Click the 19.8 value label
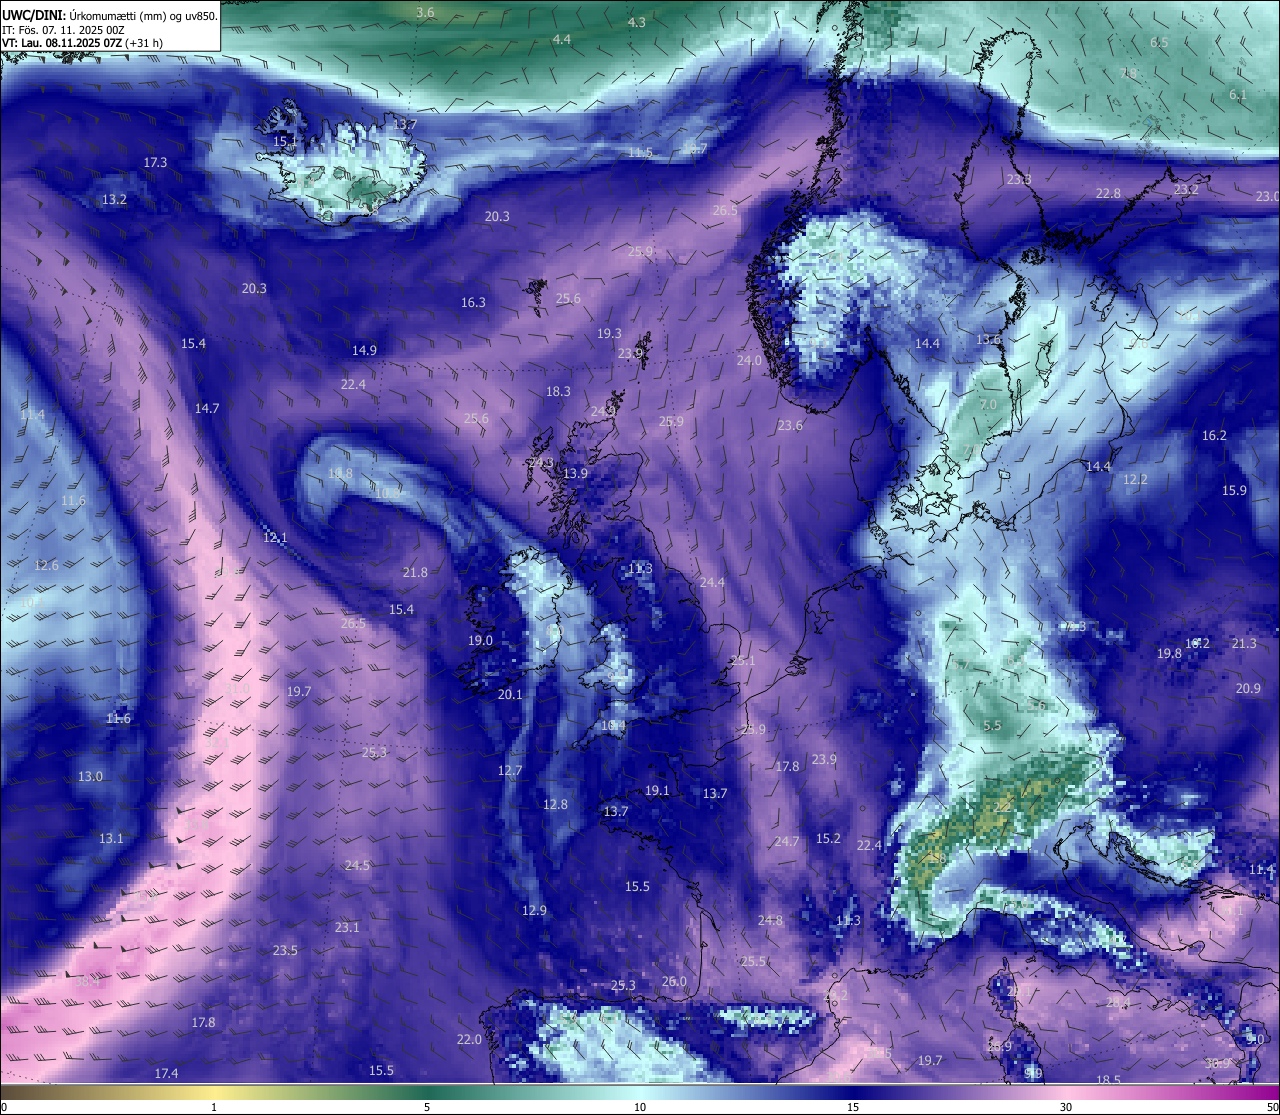1280x1115 pixels. coord(1169,654)
